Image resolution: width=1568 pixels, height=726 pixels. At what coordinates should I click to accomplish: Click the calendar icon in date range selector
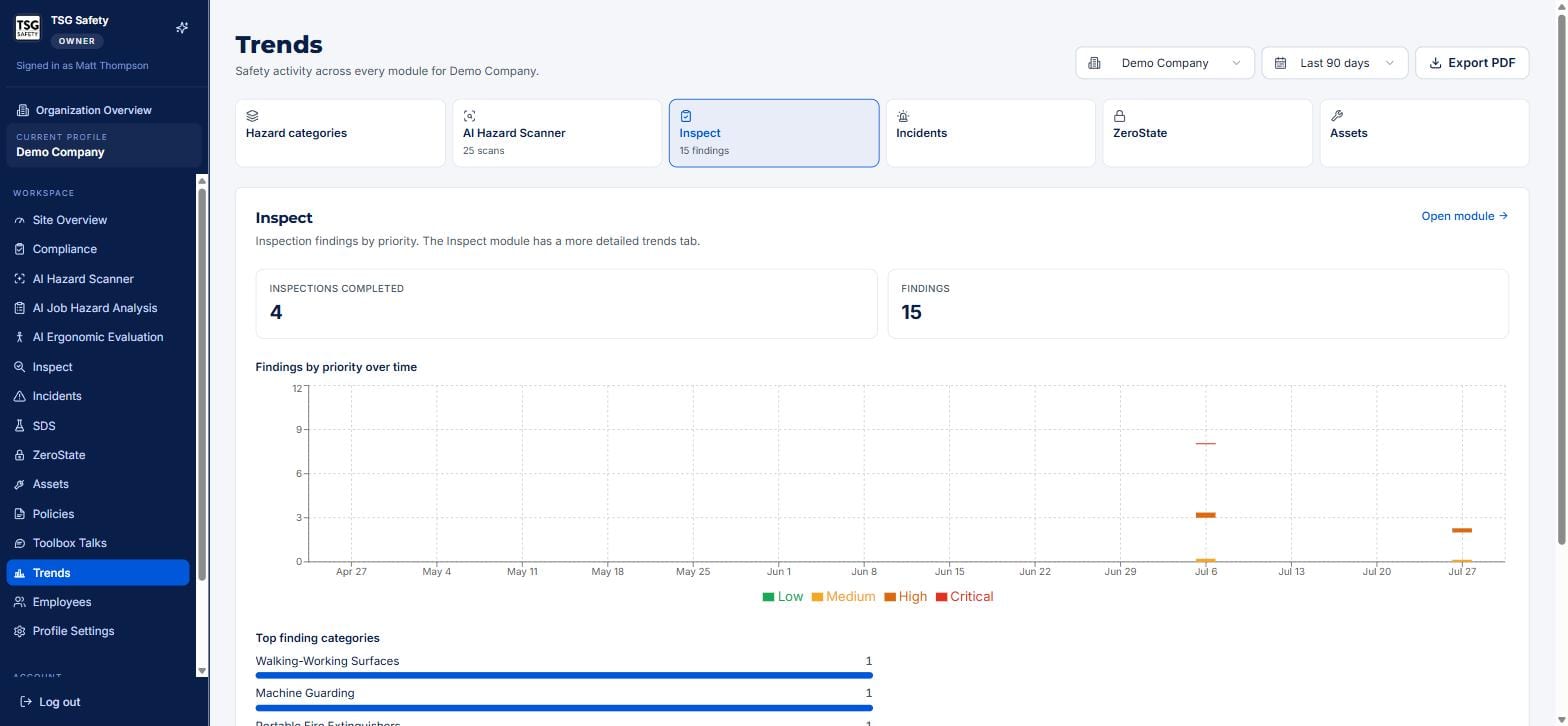[x=1280, y=63]
